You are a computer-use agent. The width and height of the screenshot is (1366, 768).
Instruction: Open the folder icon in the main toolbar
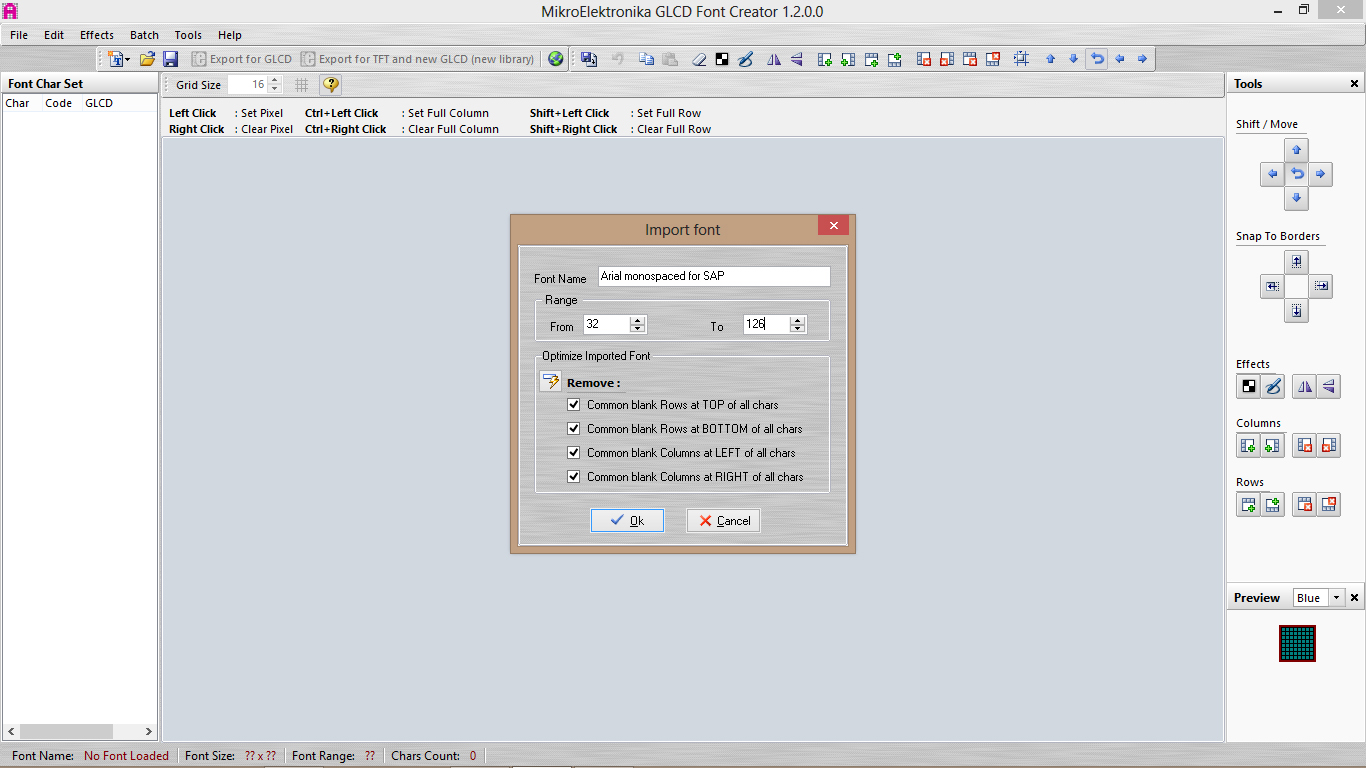click(x=147, y=59)
